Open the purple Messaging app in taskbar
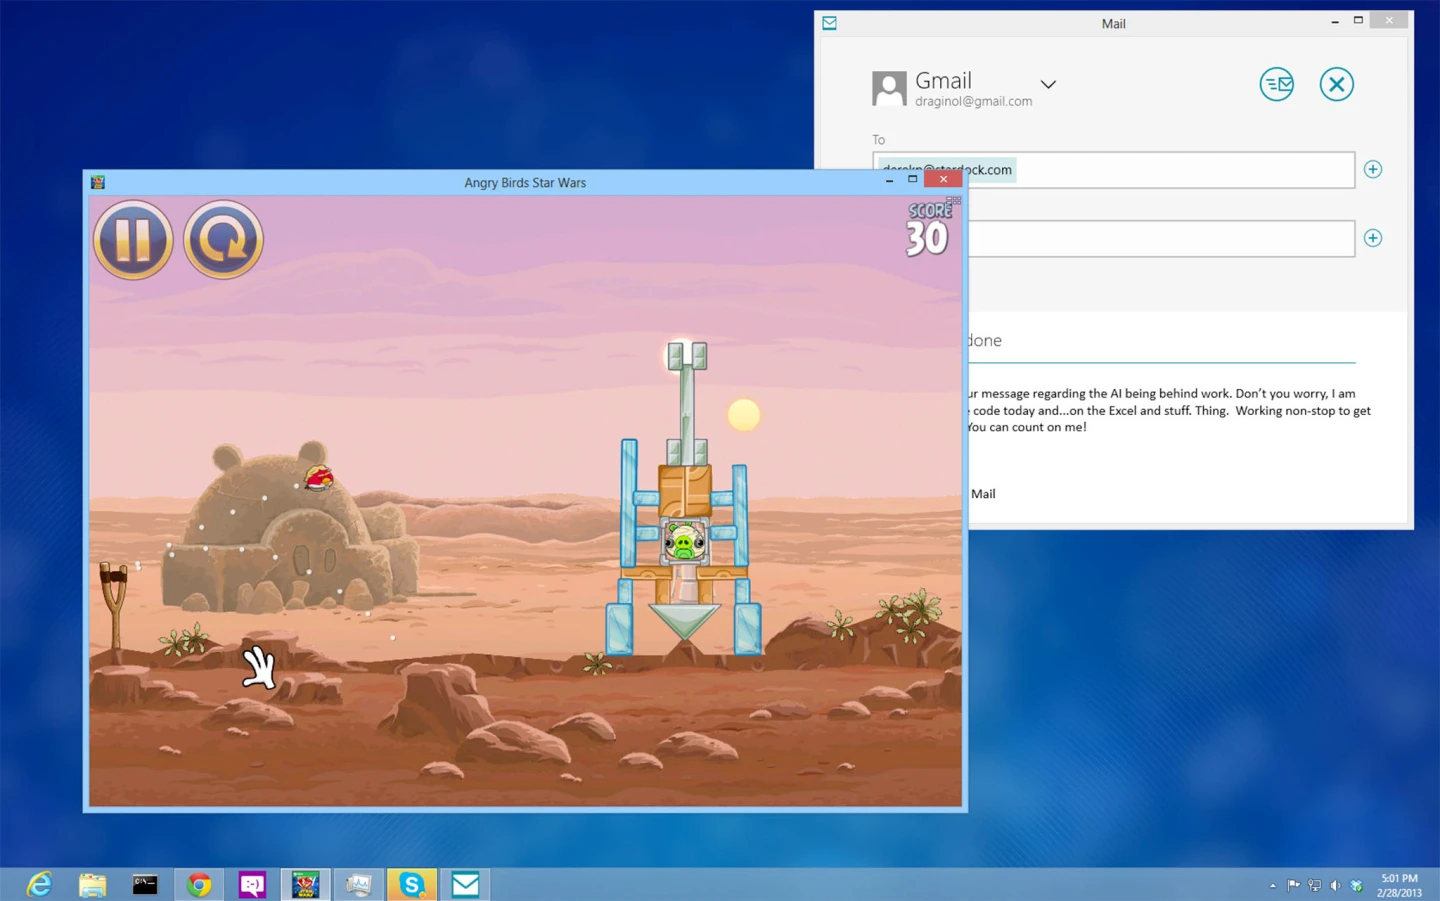 coord(252,884)
